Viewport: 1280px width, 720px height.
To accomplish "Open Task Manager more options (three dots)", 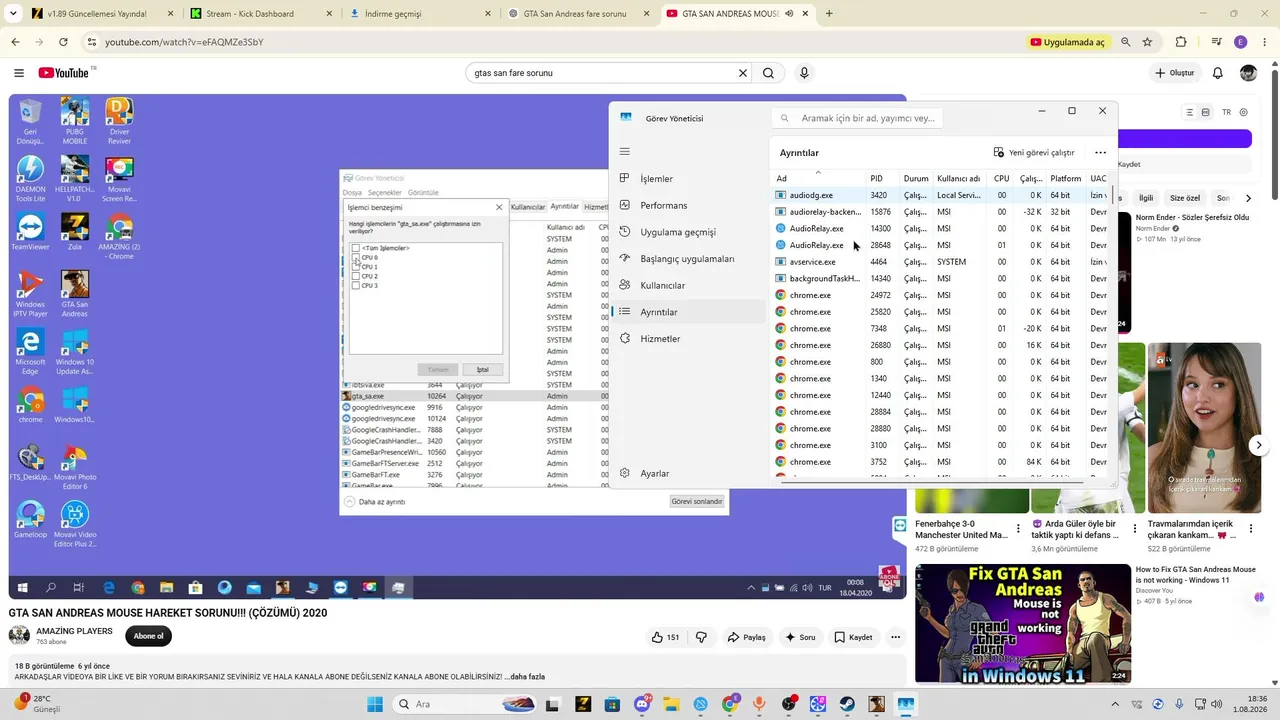I will [1100, 153].
